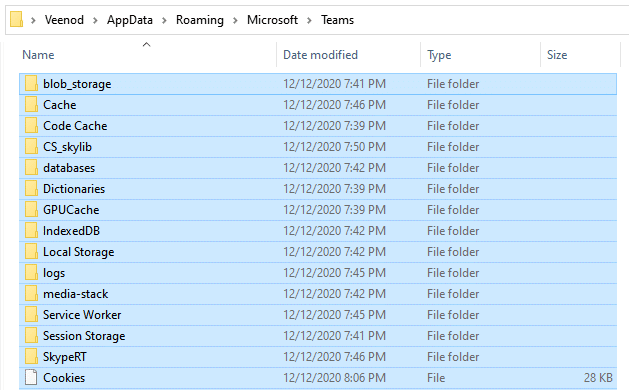Viewport: 629px width, 390px height.
Task: Select the Local Storage folder row
Action: click(x=318, y=252)
